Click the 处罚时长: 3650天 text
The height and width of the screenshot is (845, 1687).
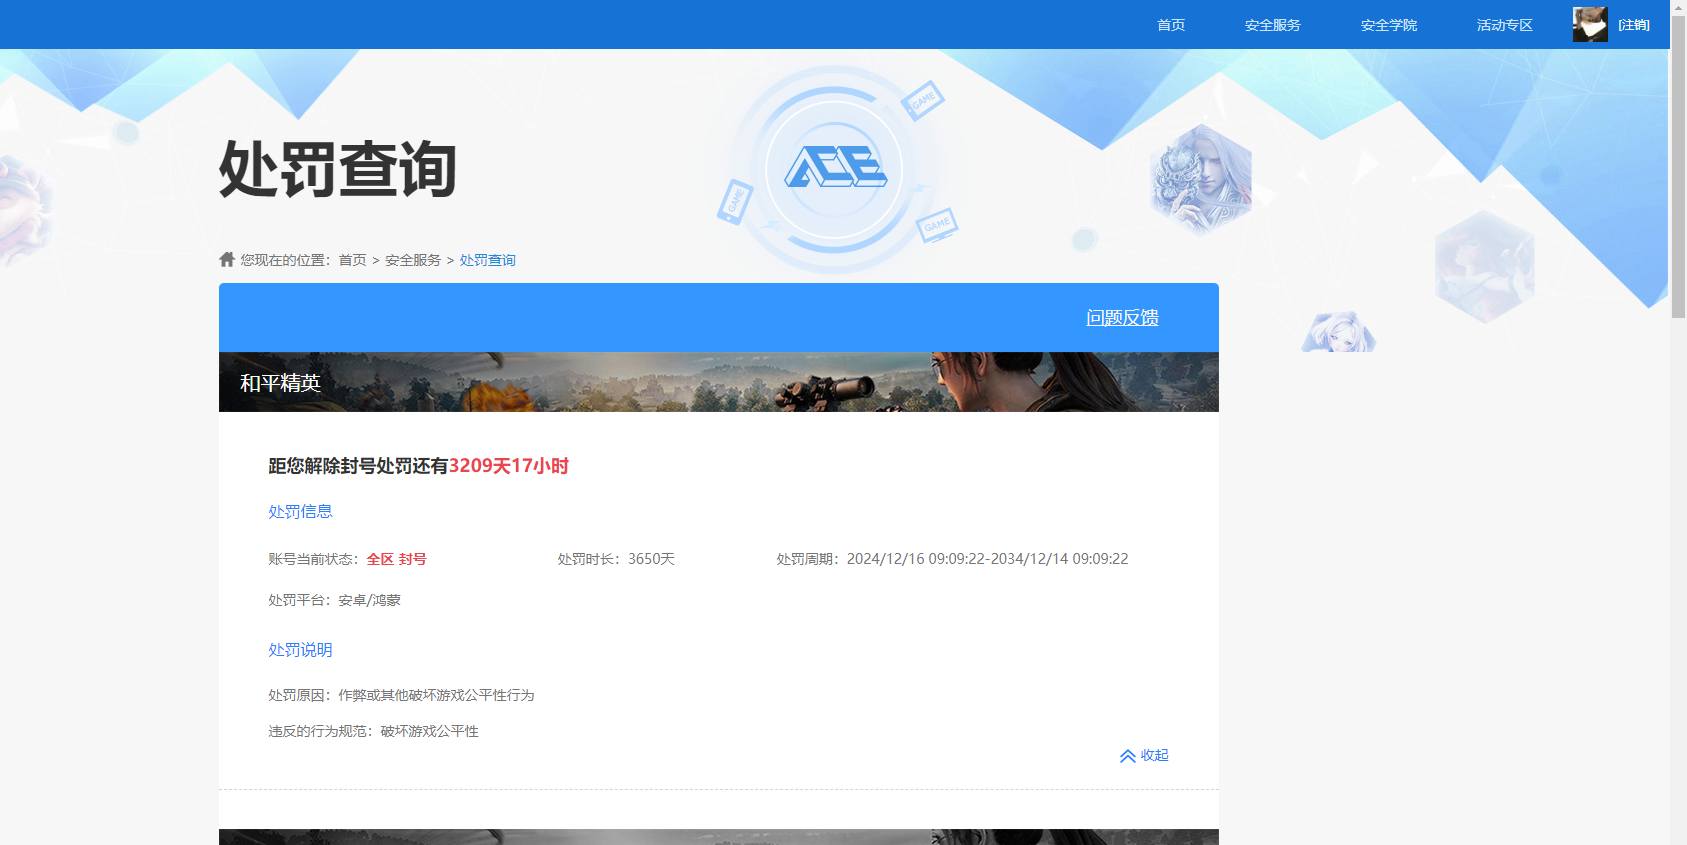pos(616,559)
